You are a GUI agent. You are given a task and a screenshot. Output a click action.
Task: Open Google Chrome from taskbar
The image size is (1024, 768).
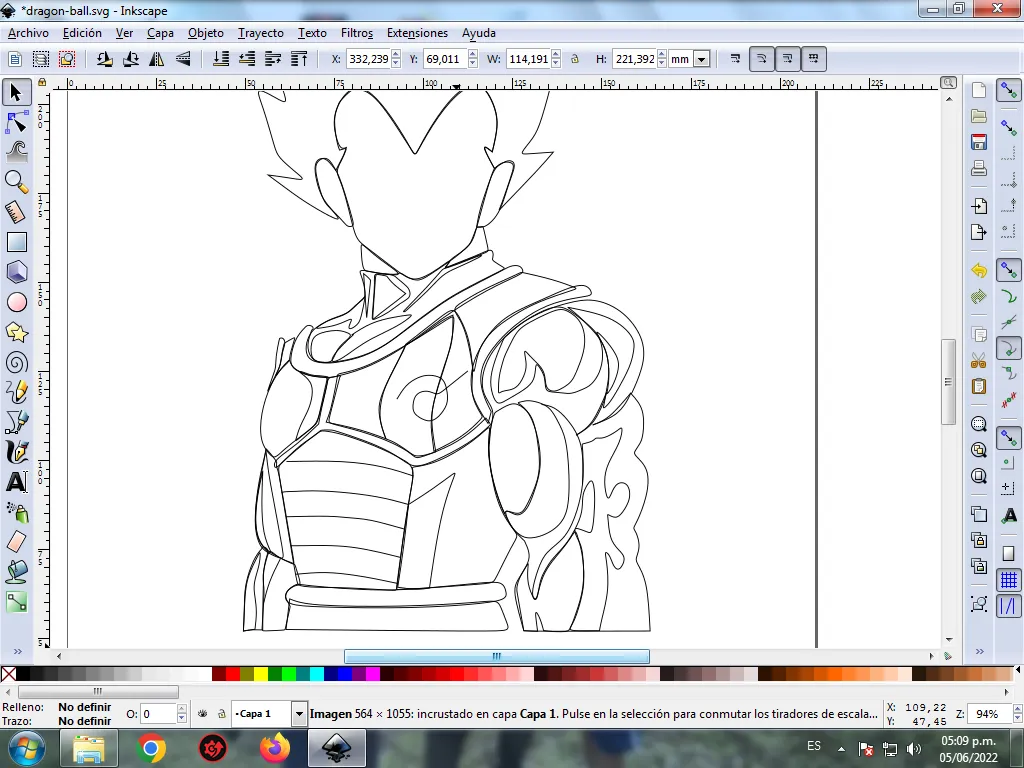151,748
